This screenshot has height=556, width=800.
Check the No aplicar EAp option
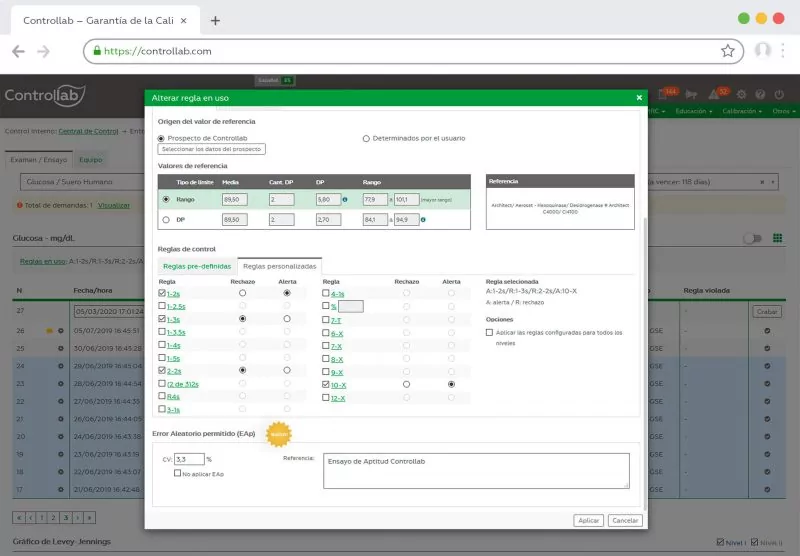(x=178, y=473)
